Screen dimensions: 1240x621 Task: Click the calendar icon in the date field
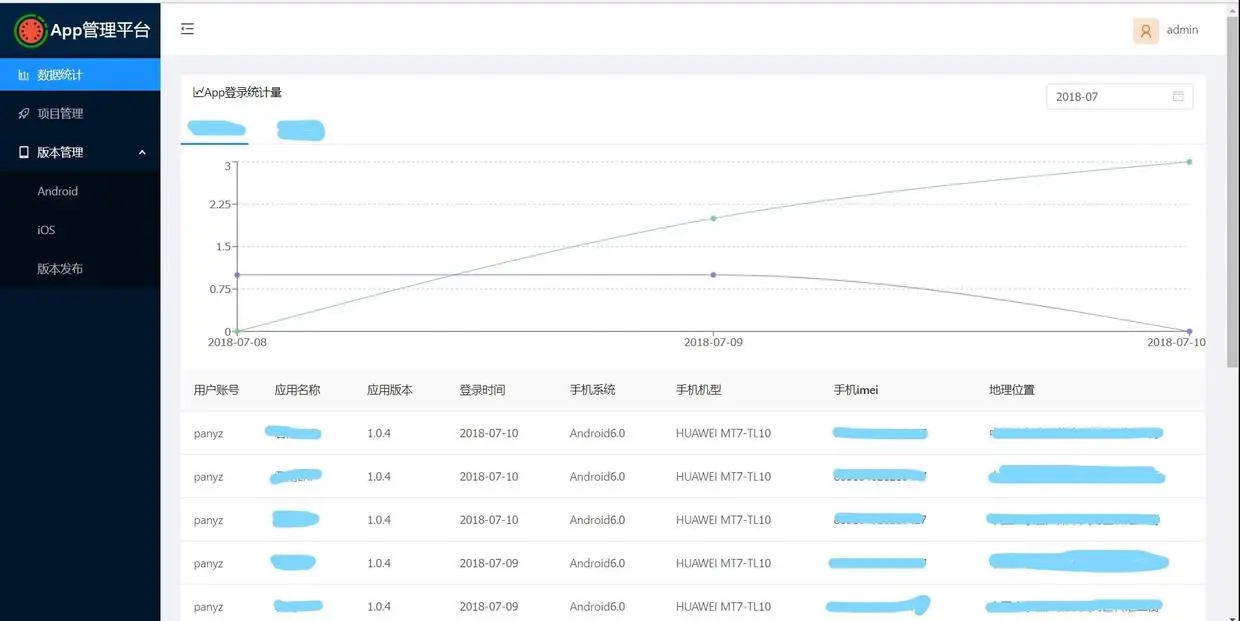coord(1178,96)
